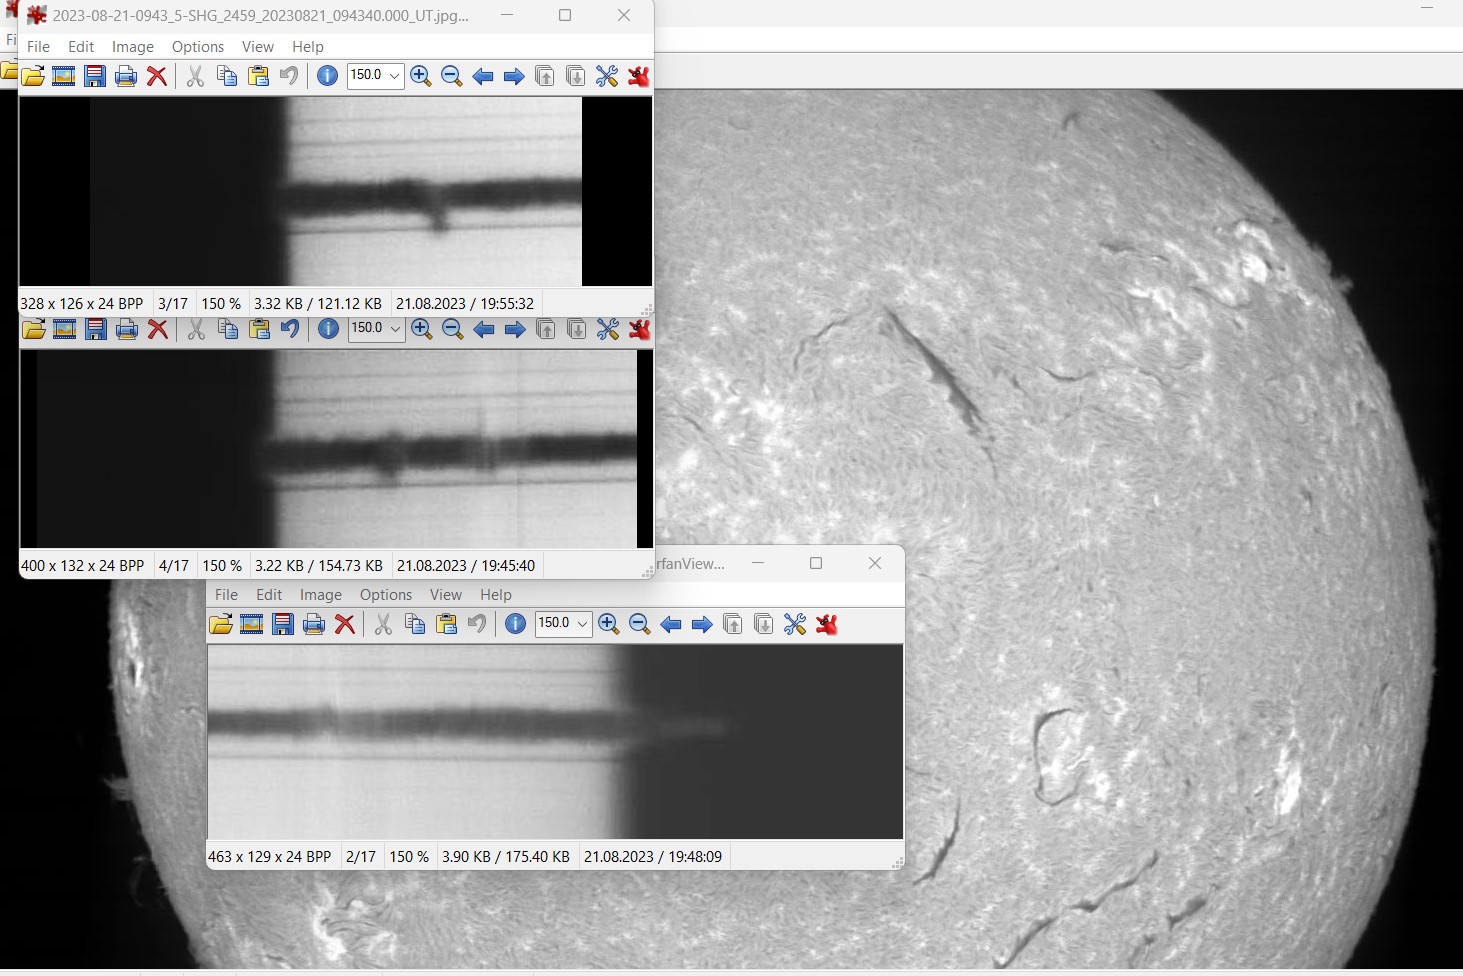Click Save icon in the 3/17 window toolbar

tap(95, 76)
